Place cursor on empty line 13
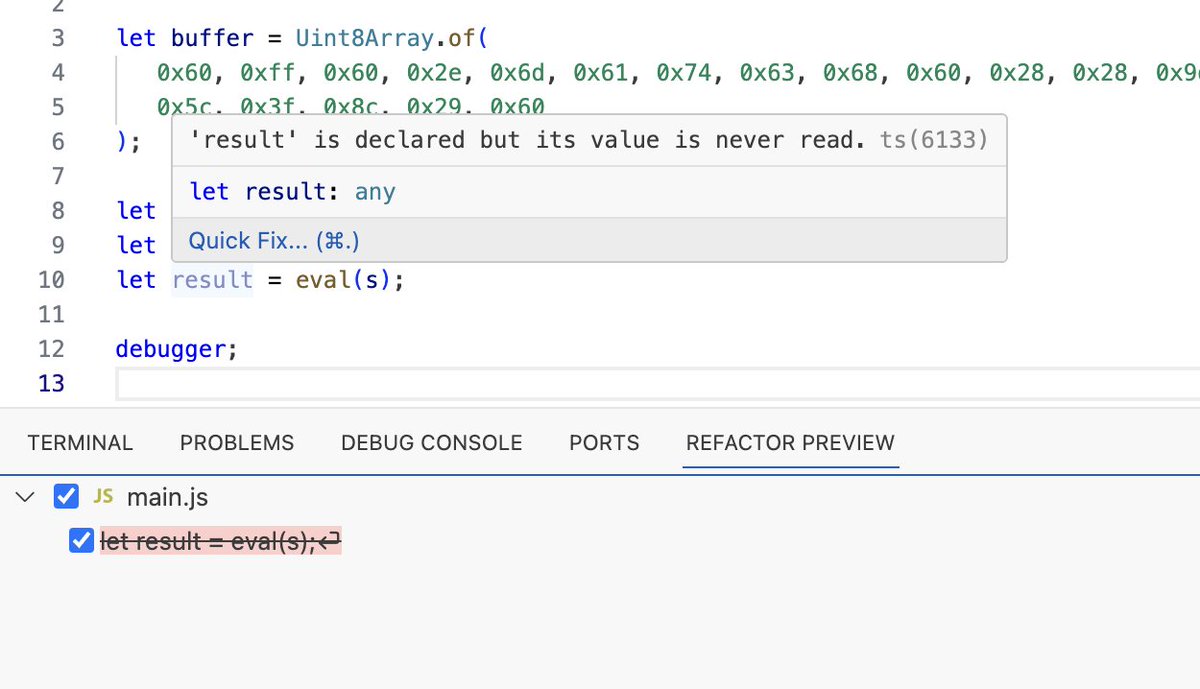The height and width of the screenshot is (689, 1200). click(658, 384)
